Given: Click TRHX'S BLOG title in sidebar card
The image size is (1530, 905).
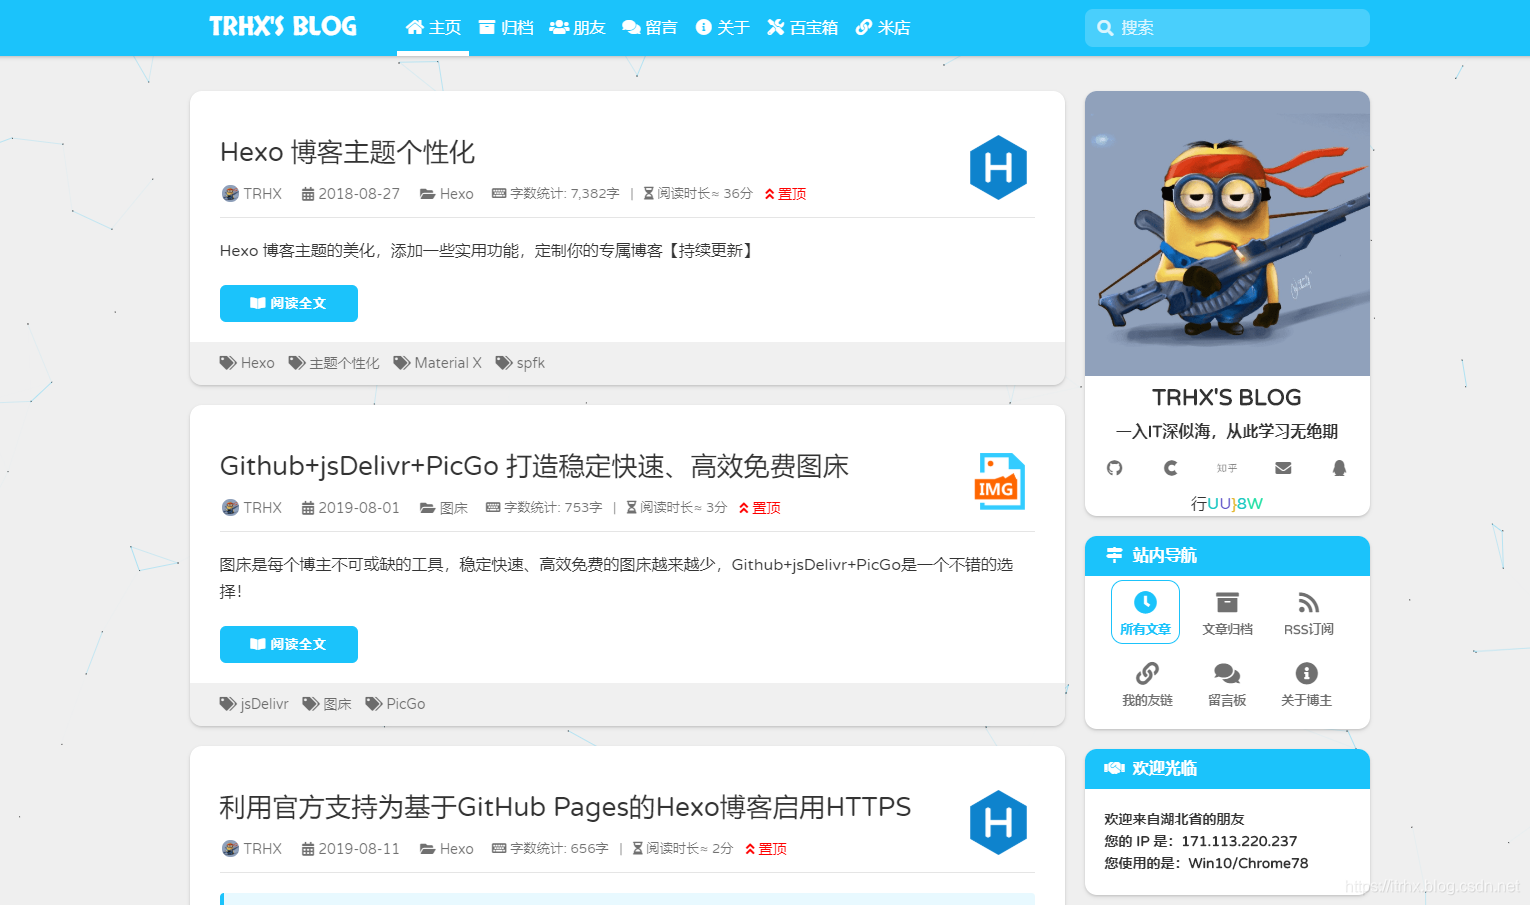Looking at the screenshot, I should [1227, 398].
